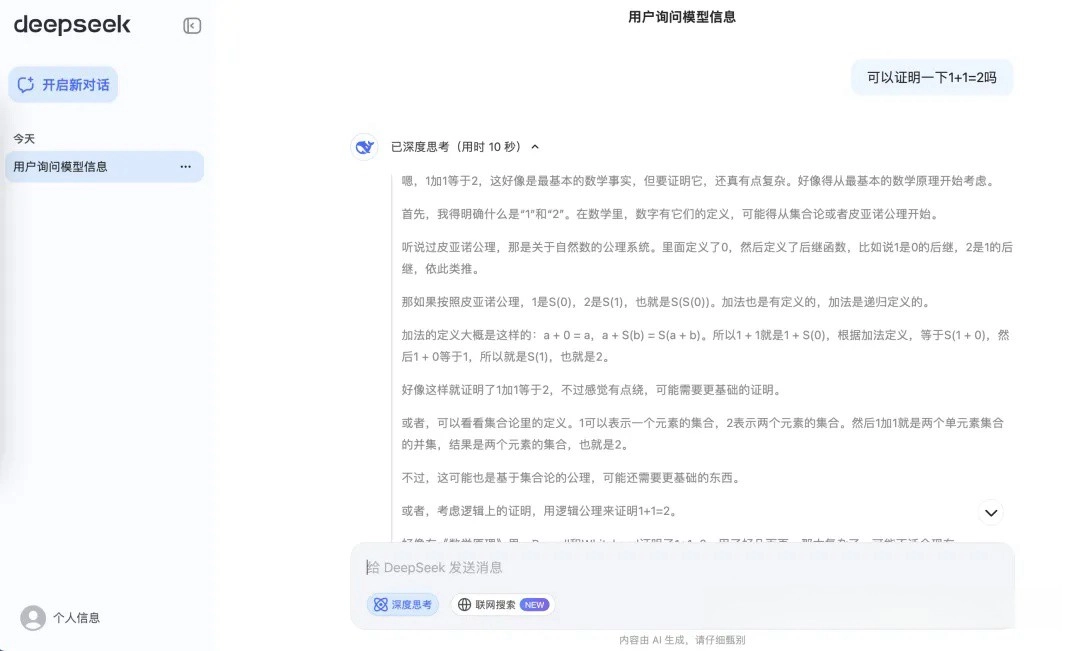Click the atom icon in 深度思考
Viewport: 1080px width, 651px height.
pyautogui.click(x=380, y=604)
